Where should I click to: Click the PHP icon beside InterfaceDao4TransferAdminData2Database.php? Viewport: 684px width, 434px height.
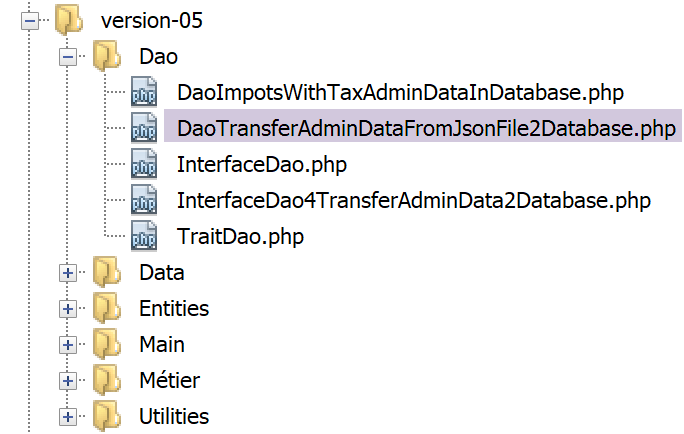(144, 201)
